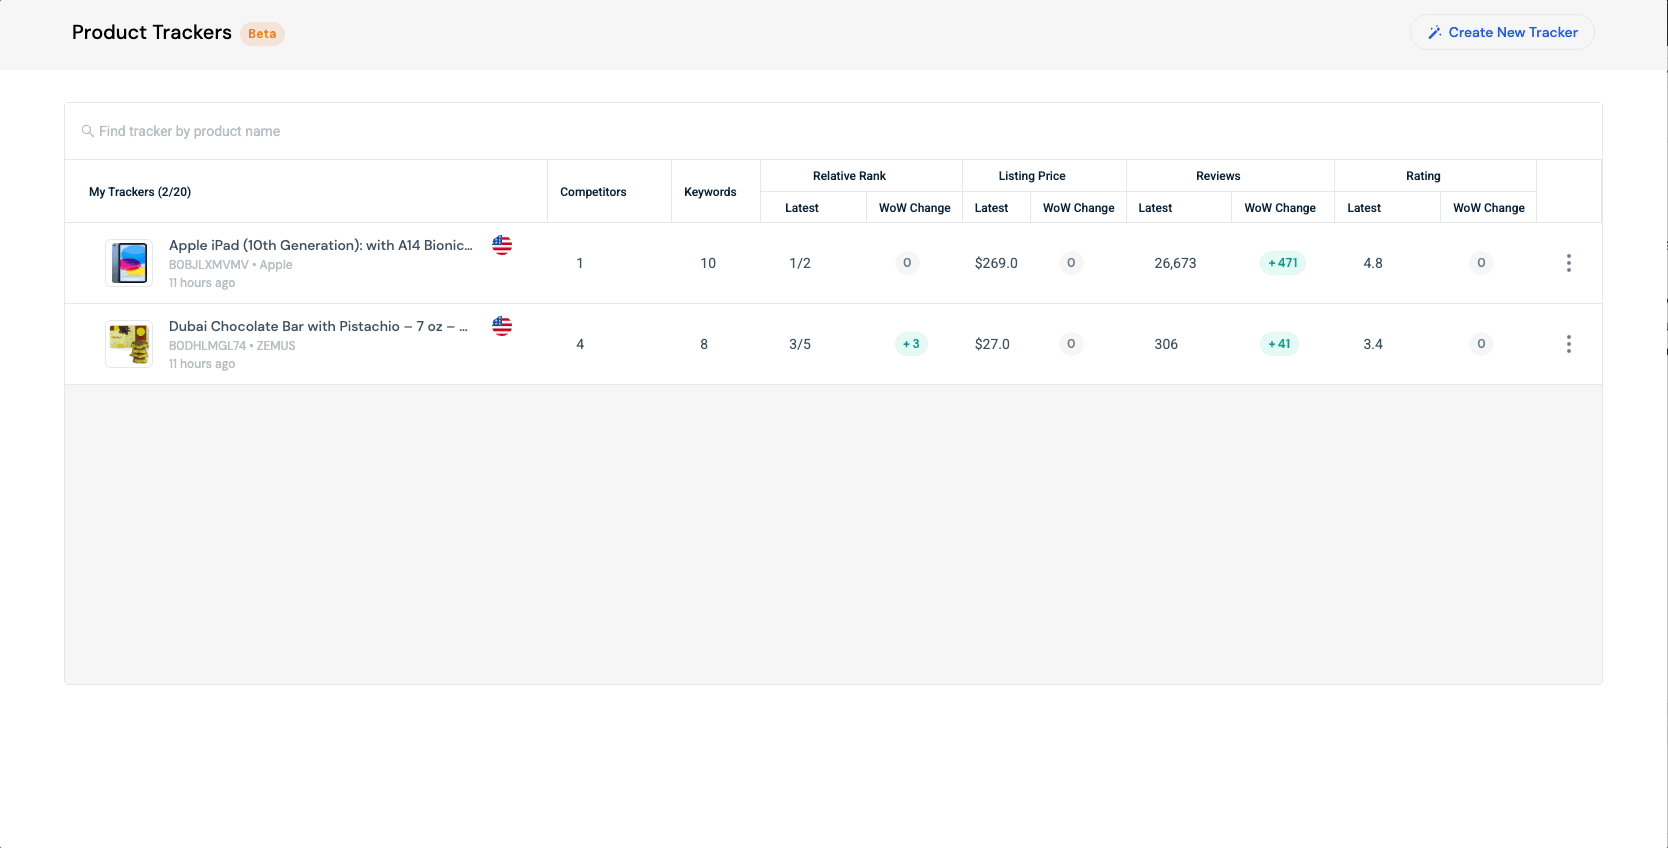Screen dimensions: 1668x848
Task: Click the Competitors column header
Action: (x=593, y=192)
